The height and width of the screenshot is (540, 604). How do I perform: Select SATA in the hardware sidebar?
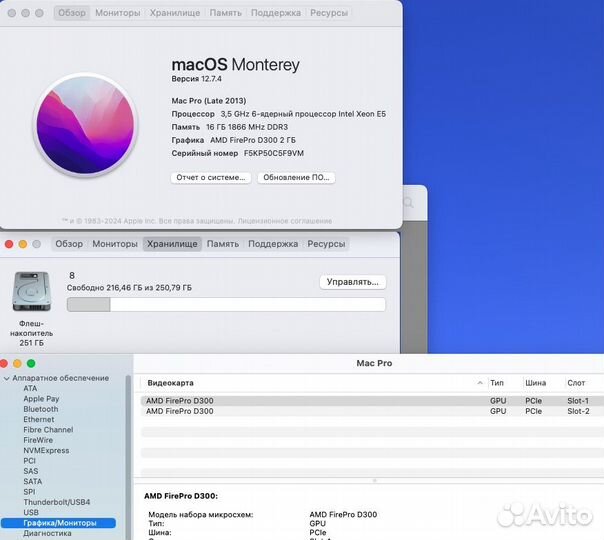[x=33, y=481]
